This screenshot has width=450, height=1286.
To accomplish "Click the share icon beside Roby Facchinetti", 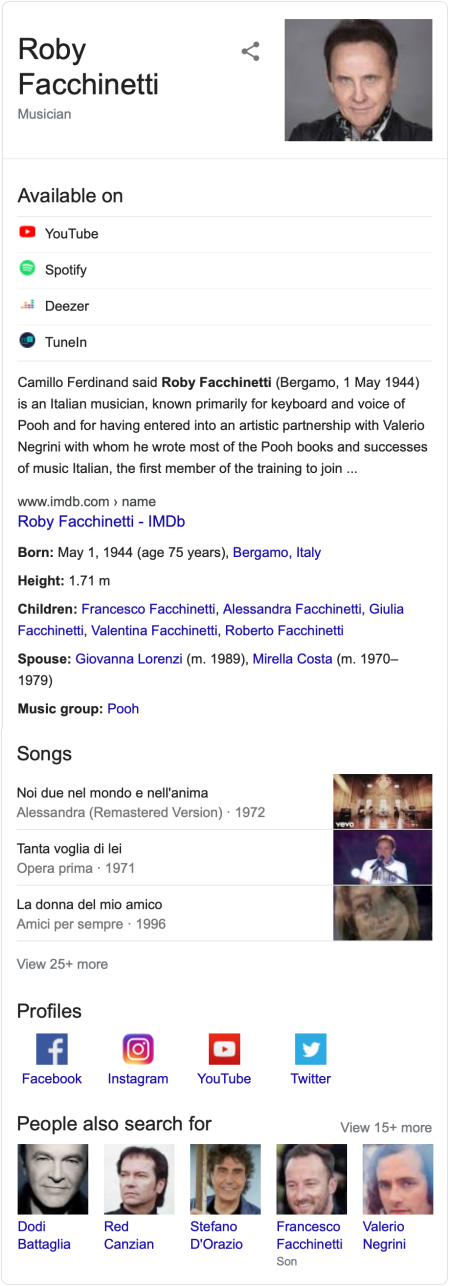I will 251,52.
